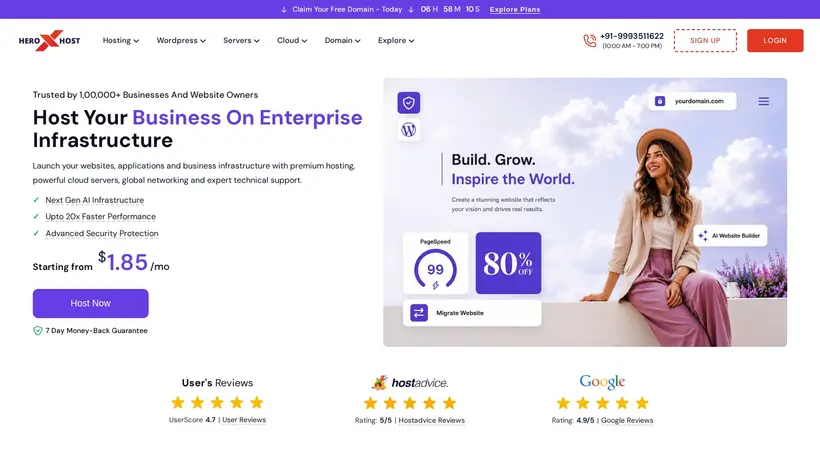Click the AI Website Builder label

(x=736, y=236)
